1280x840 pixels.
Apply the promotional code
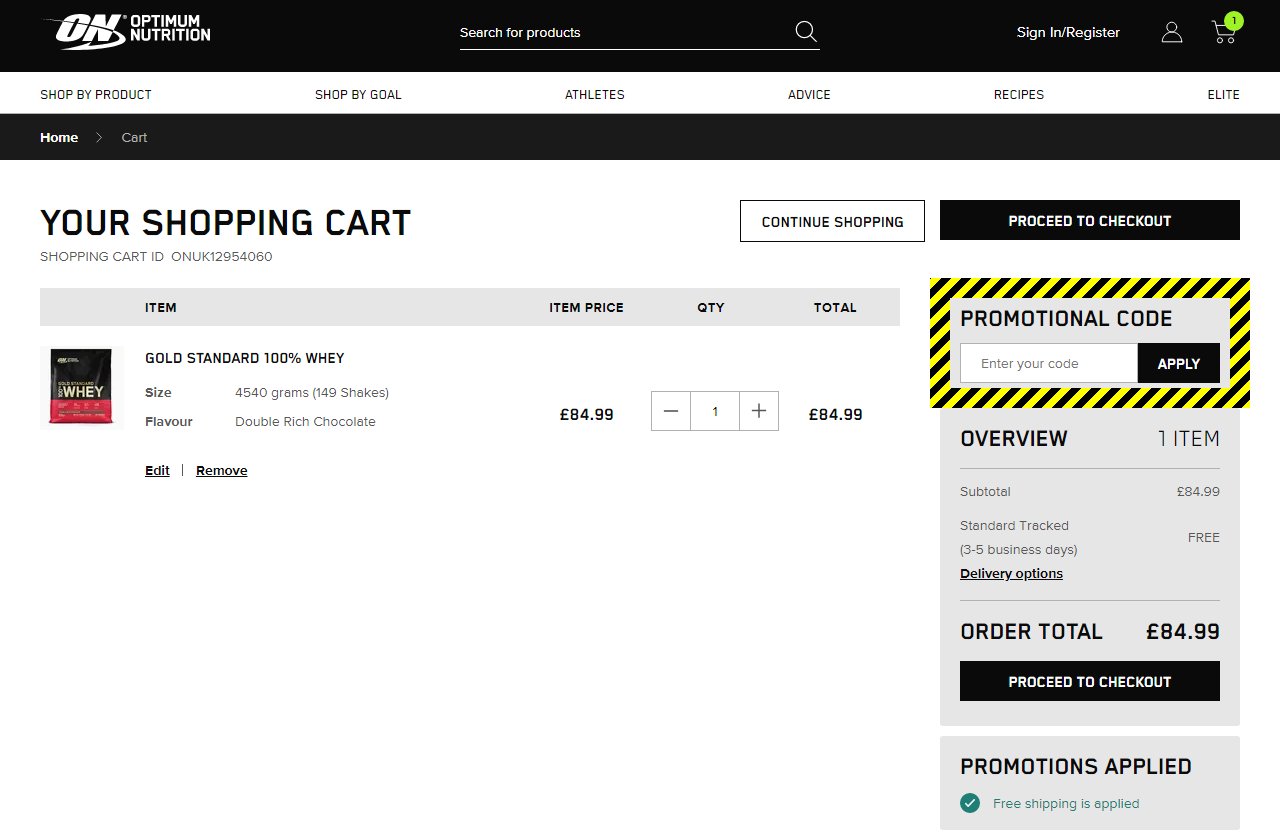(x=1179, y=363)
